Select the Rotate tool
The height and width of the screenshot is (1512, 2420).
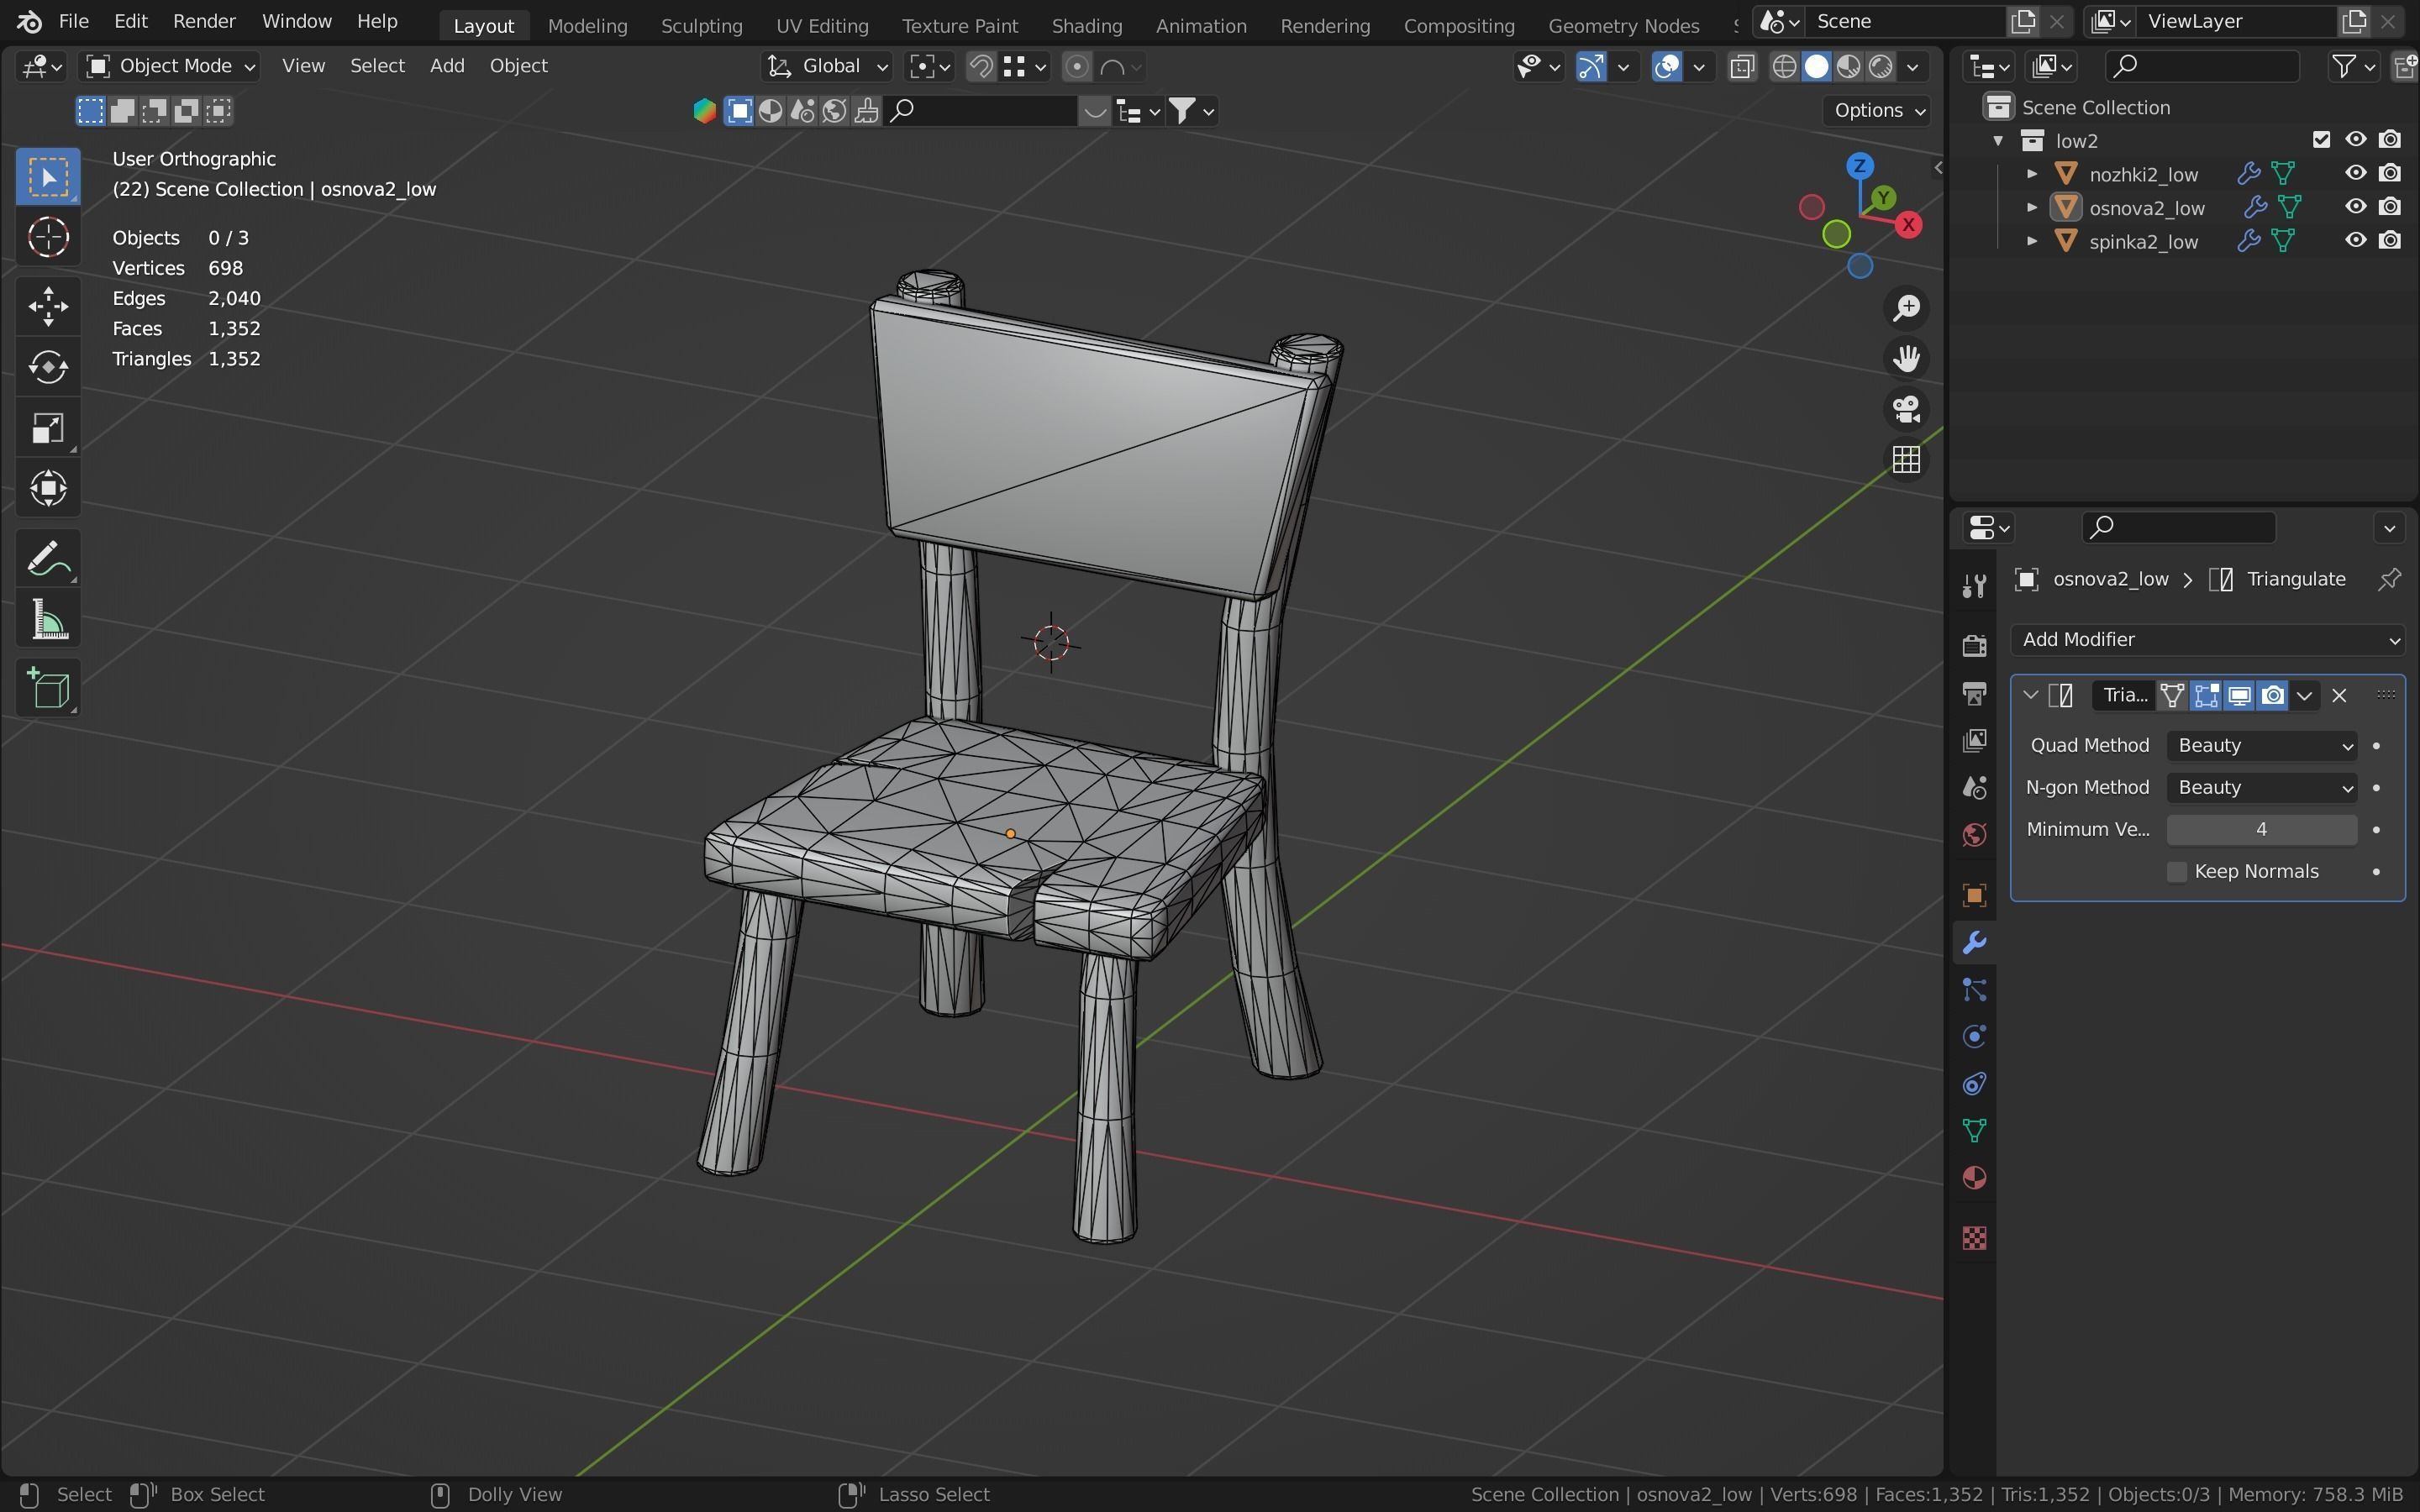48,367
